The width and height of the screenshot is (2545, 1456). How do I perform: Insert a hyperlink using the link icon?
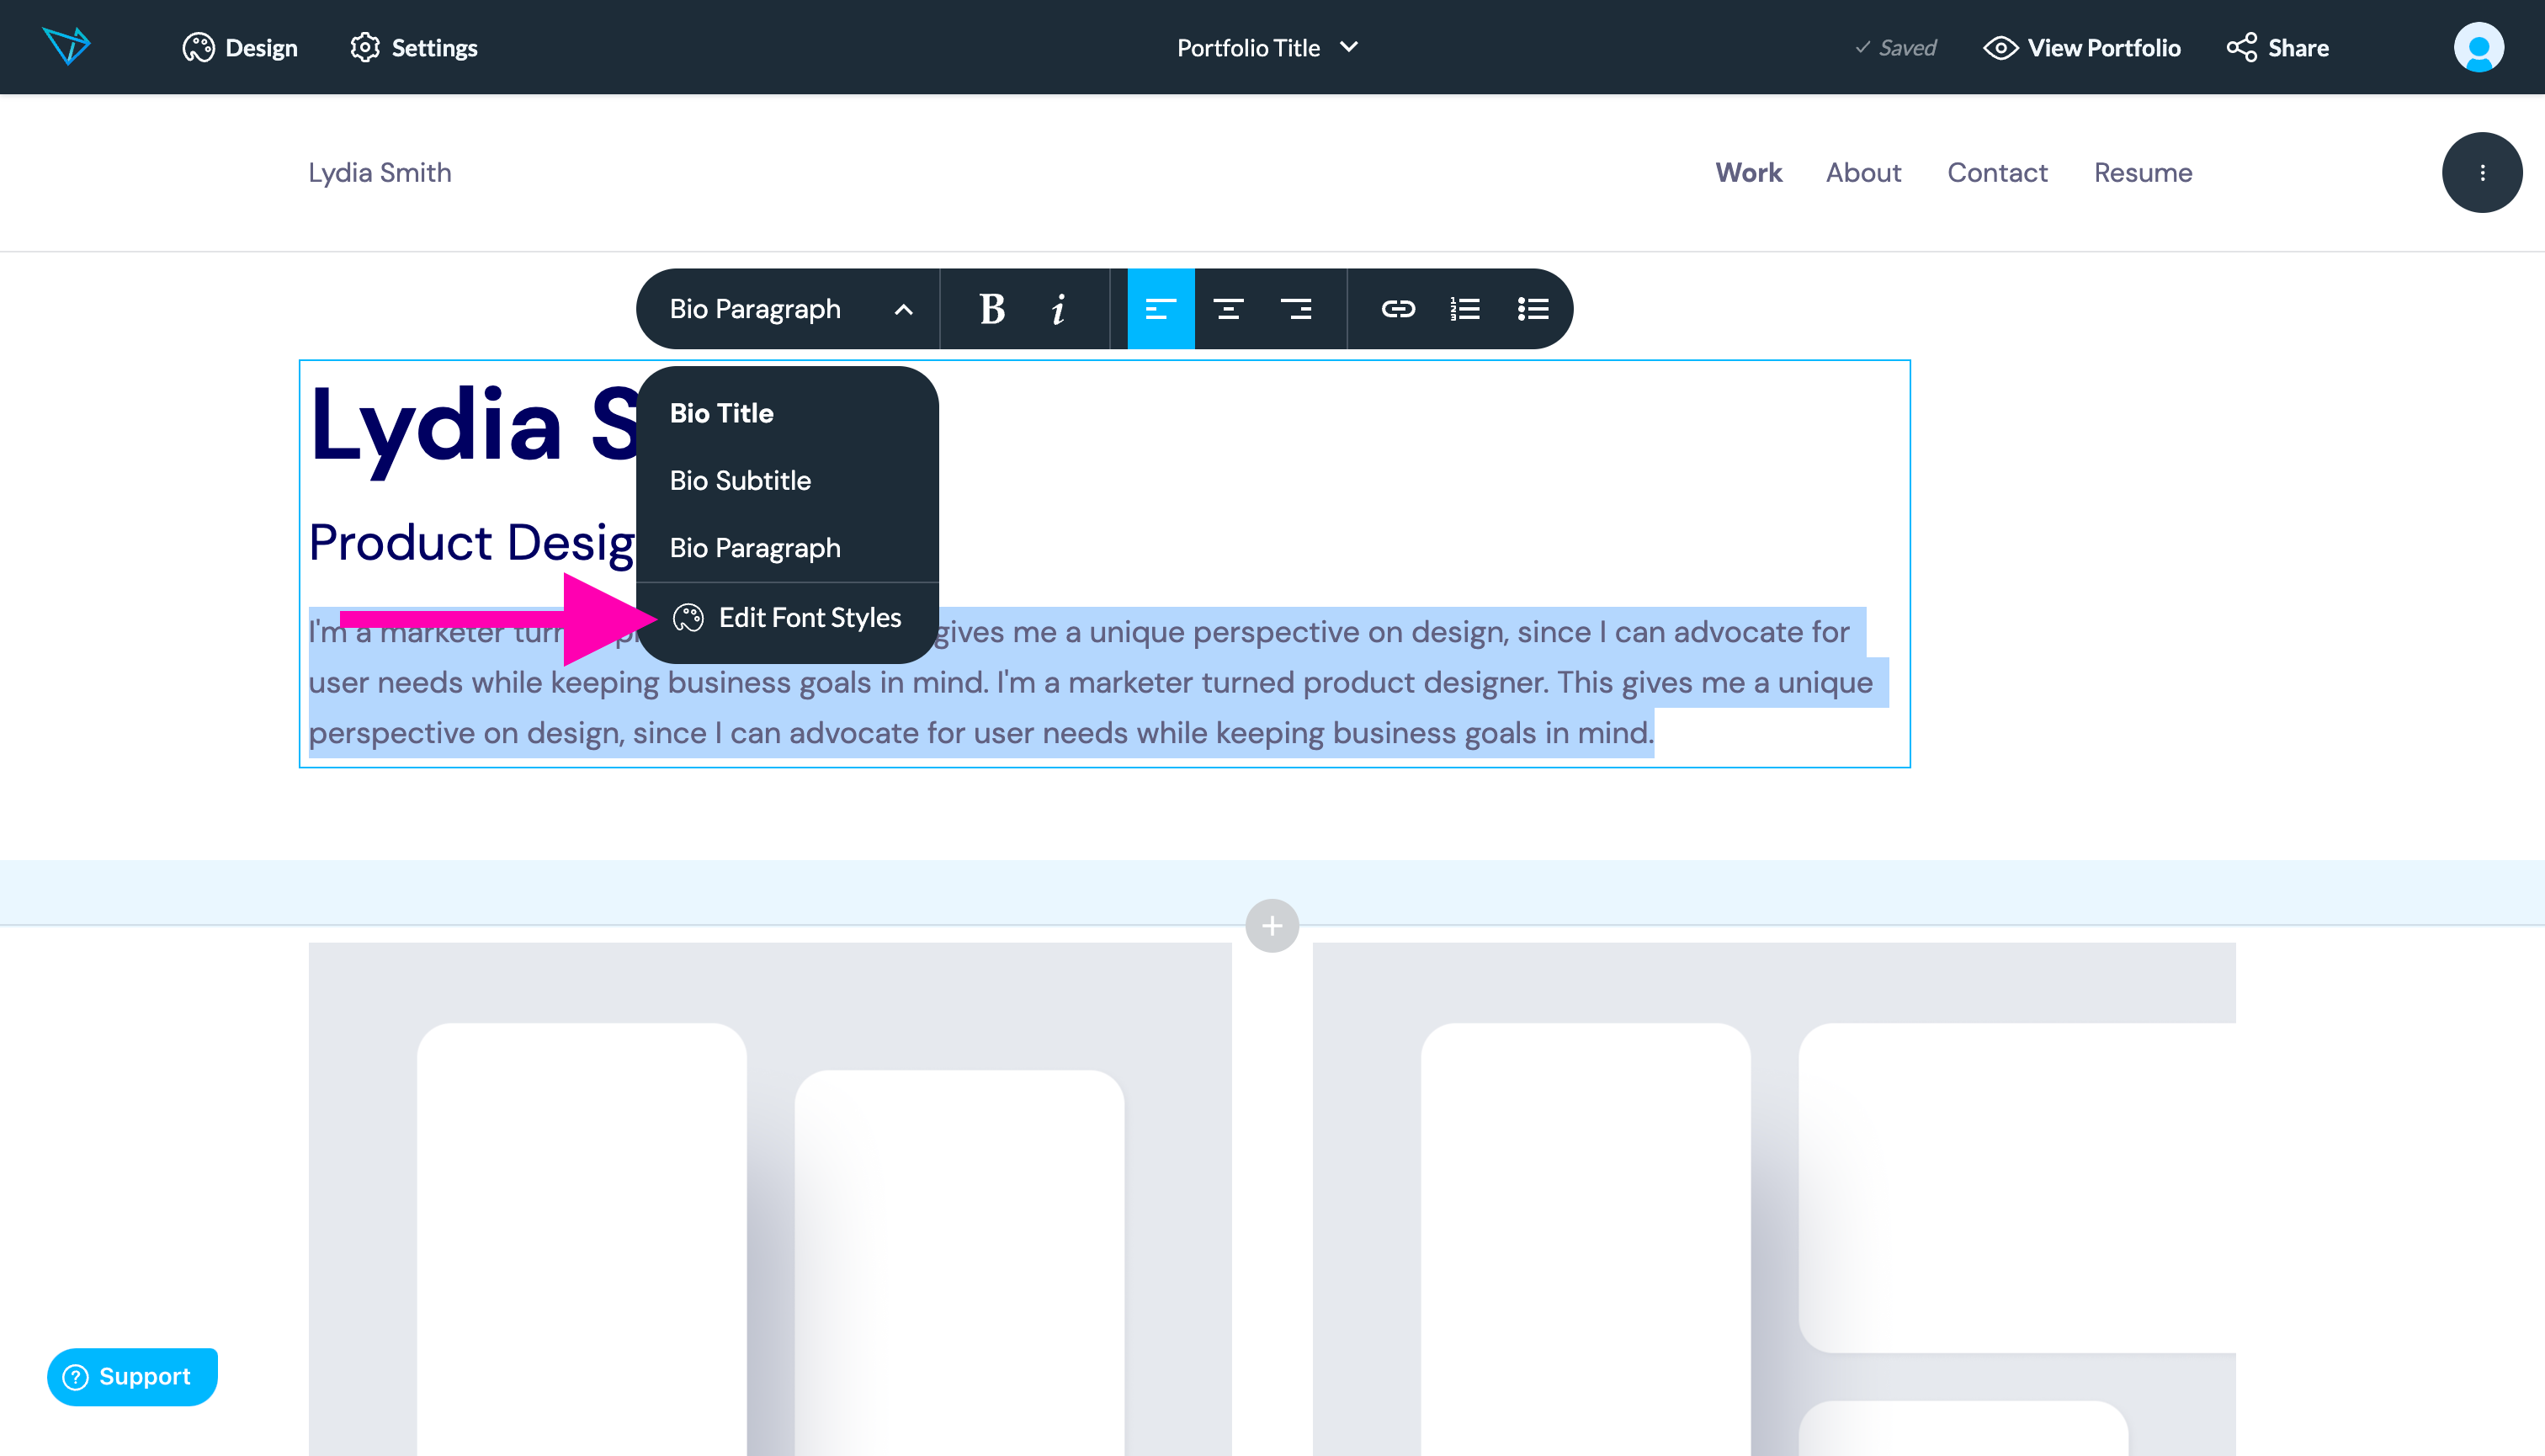tap(1398, 309)
